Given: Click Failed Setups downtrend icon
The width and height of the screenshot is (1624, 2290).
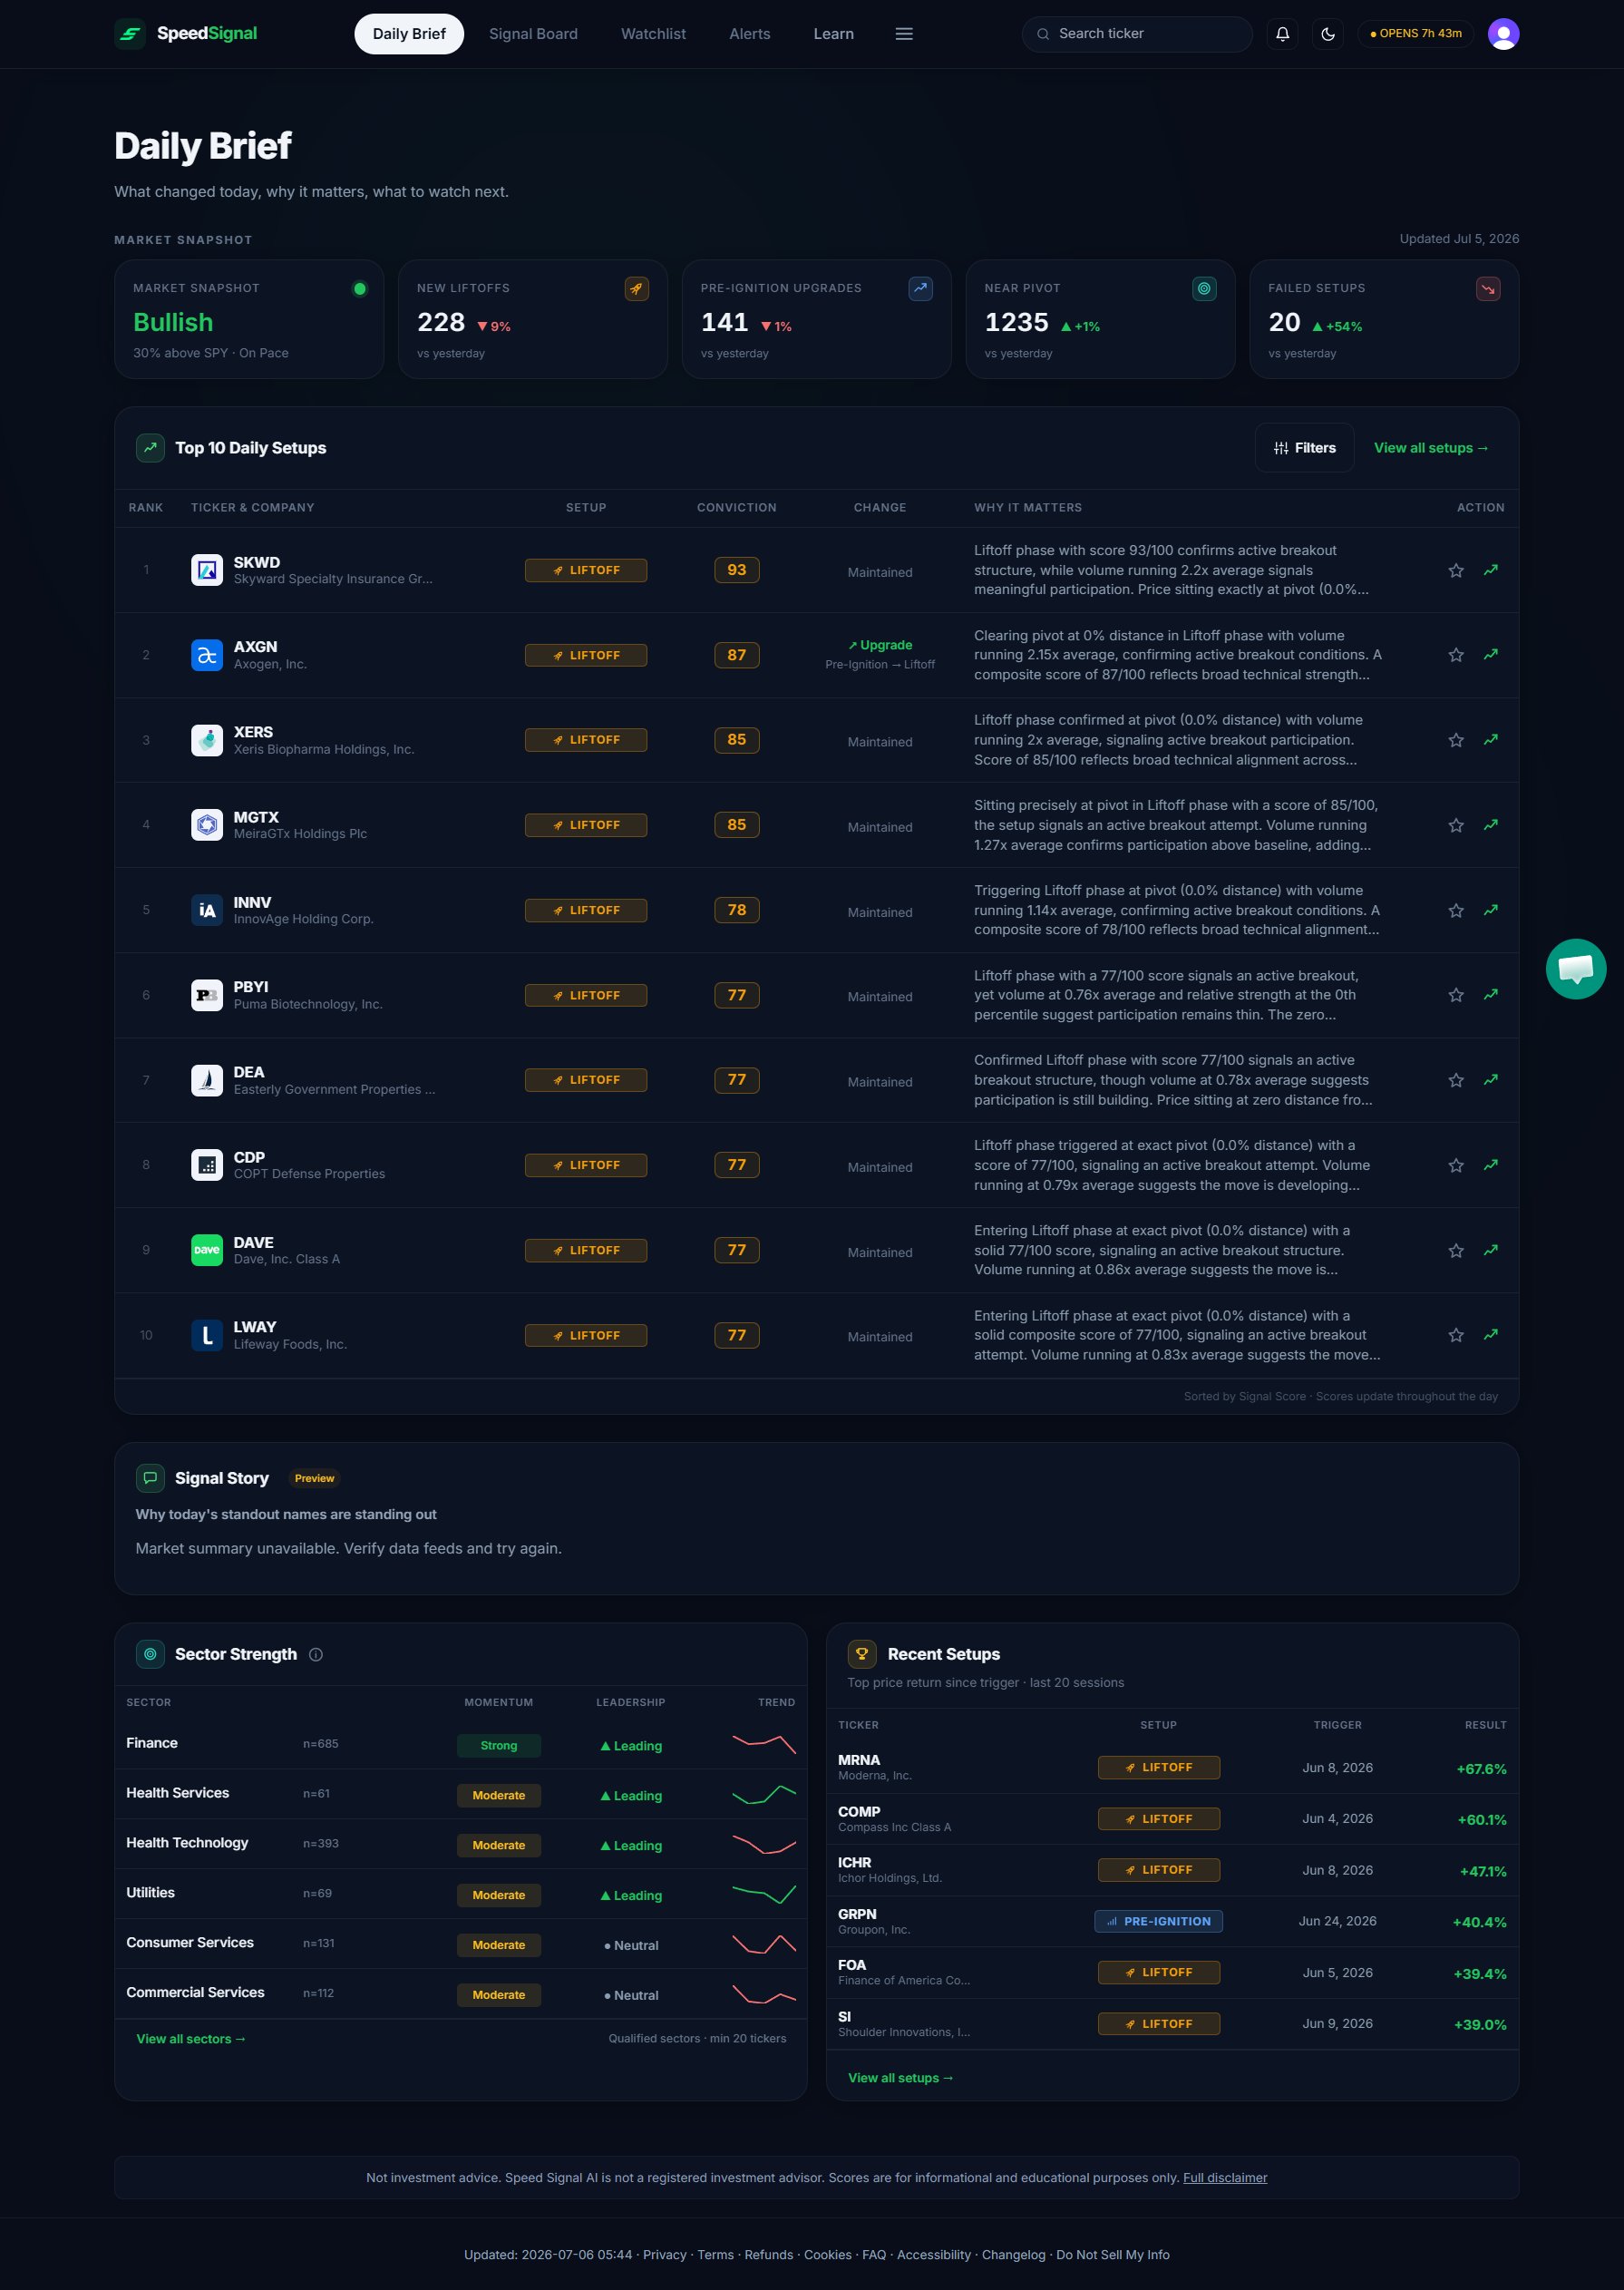Looking at the screenshot, I should pos(1488,289).
